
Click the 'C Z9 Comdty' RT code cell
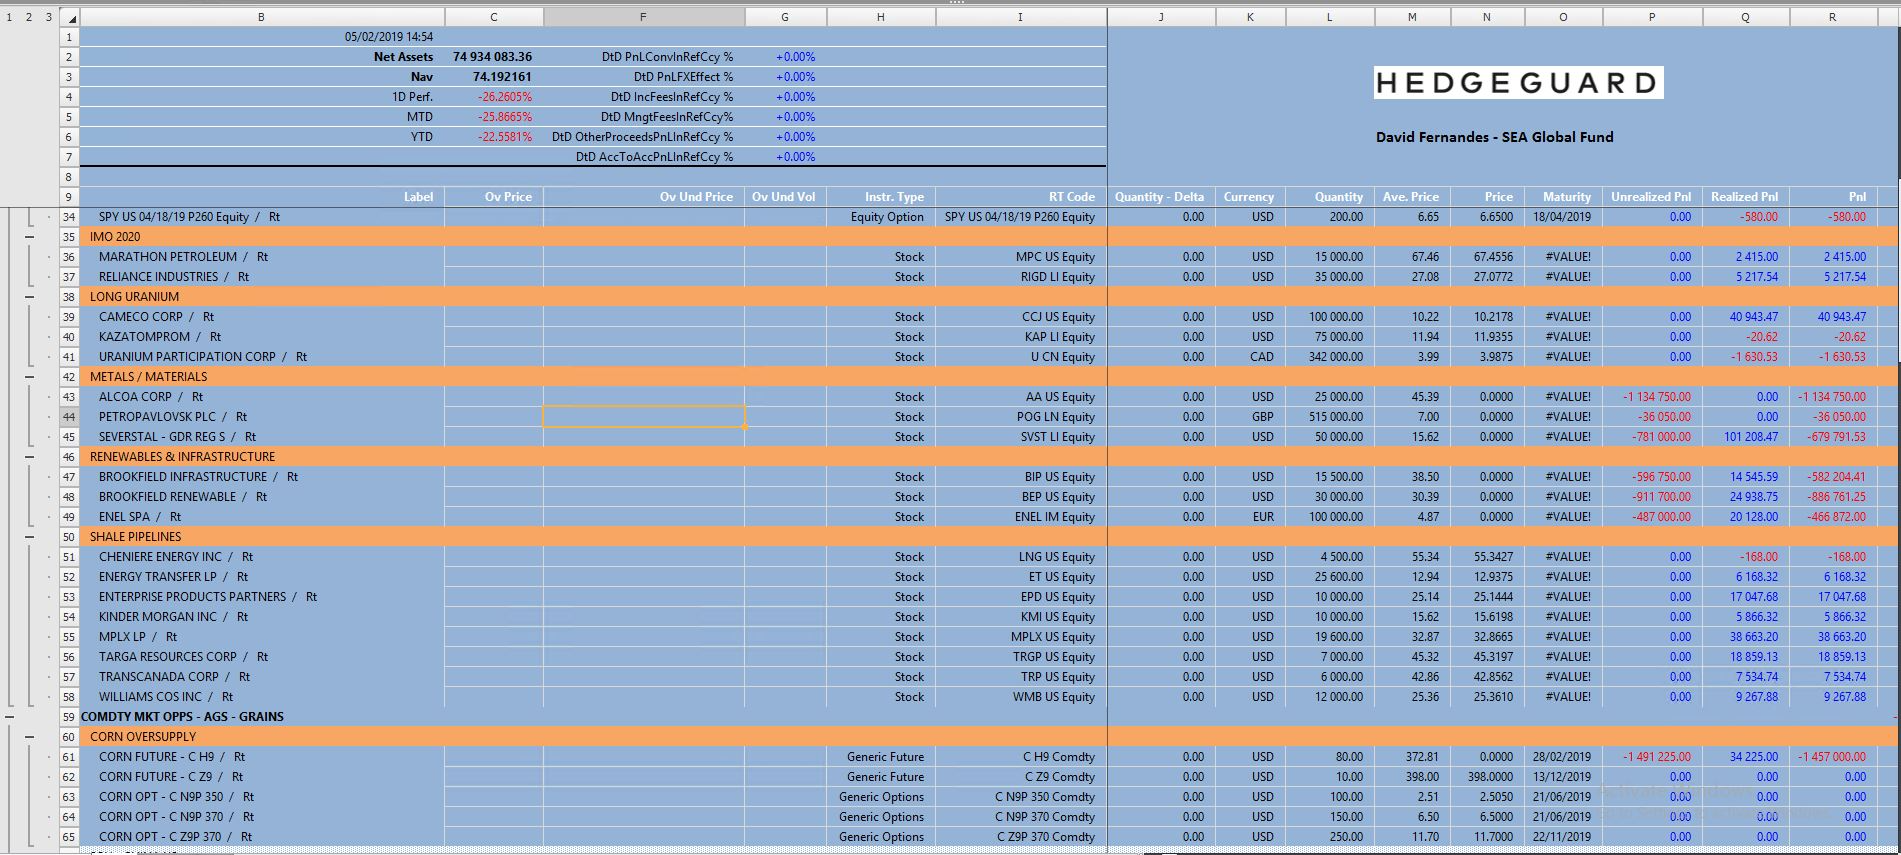coord(1021,777)
